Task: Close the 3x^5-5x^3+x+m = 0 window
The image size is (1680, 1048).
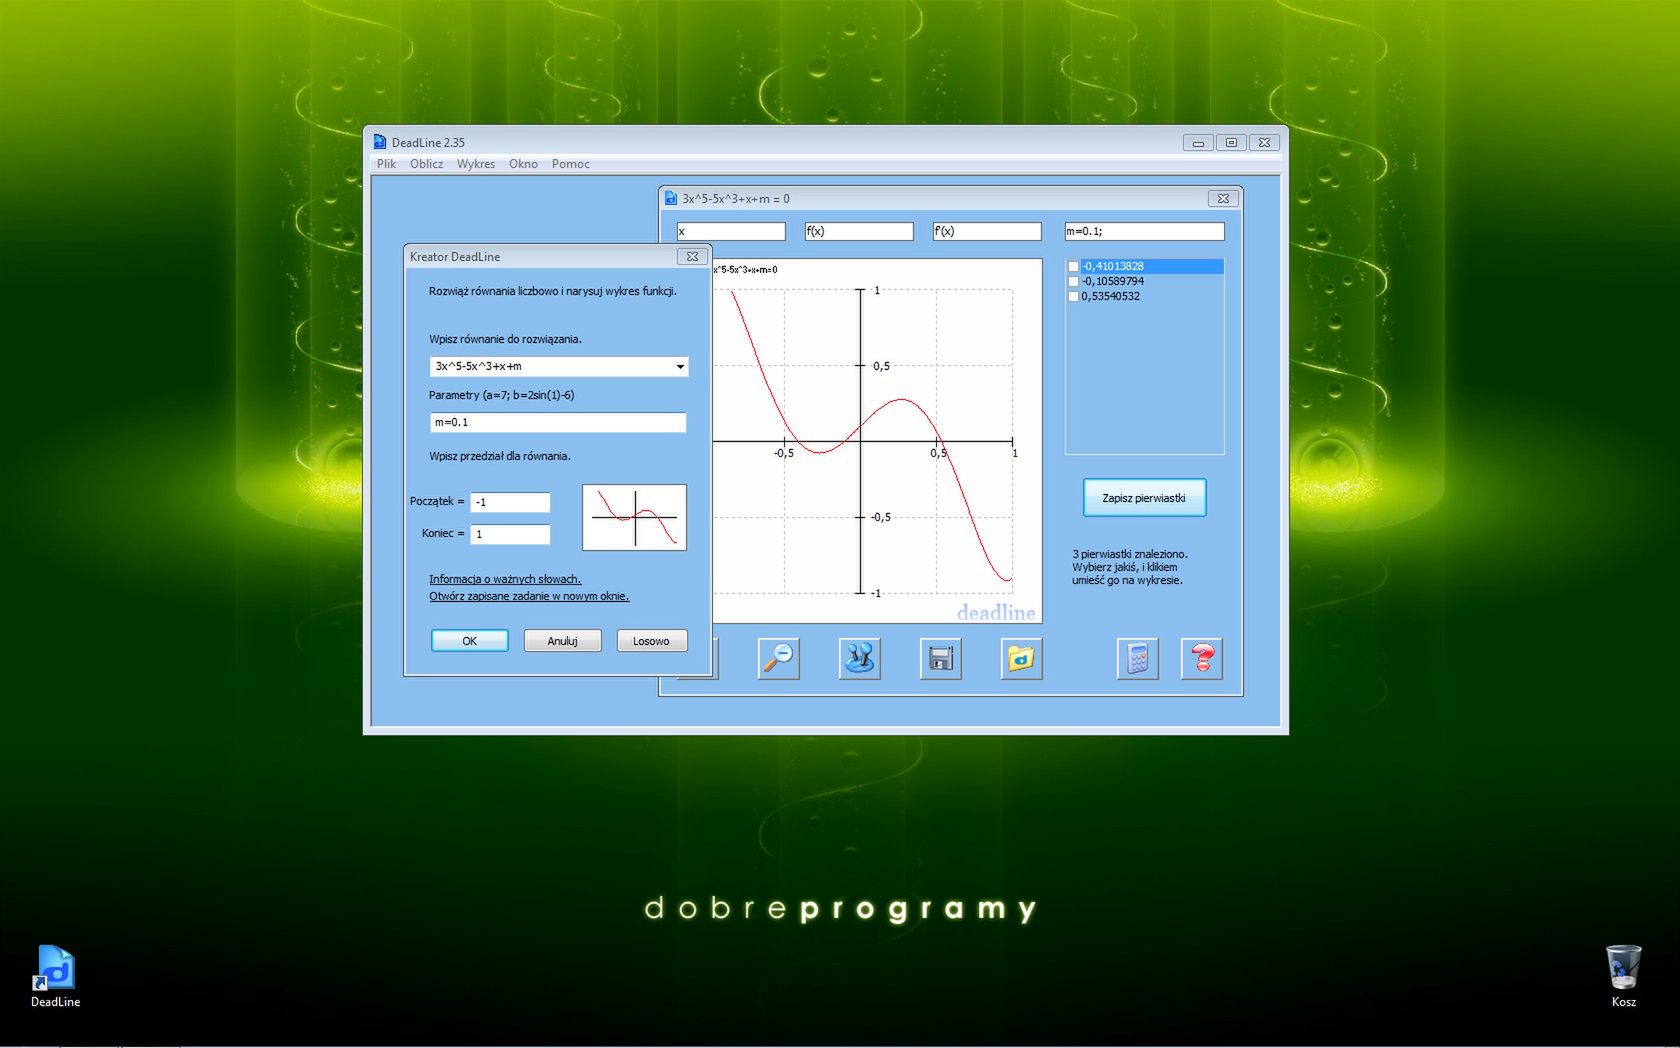Action: pyautogui.click(x=1222, y=198)
